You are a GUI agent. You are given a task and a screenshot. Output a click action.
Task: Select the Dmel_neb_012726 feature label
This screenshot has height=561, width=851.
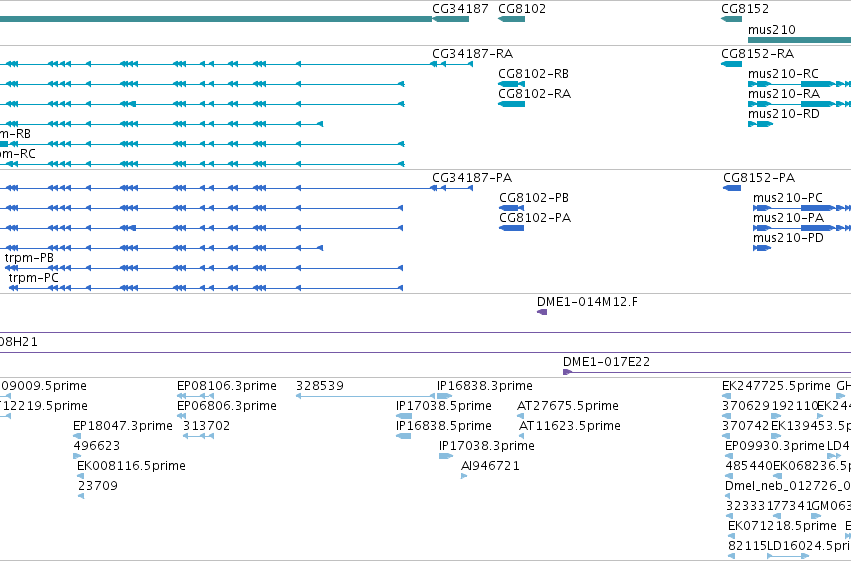783,486
